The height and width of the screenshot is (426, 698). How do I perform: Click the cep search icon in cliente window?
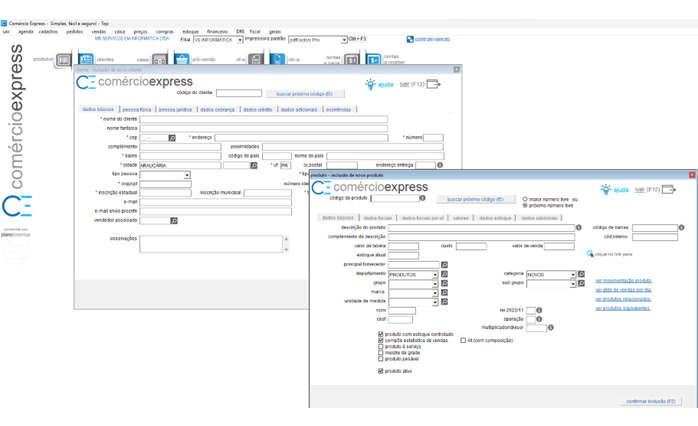(172, 138)
